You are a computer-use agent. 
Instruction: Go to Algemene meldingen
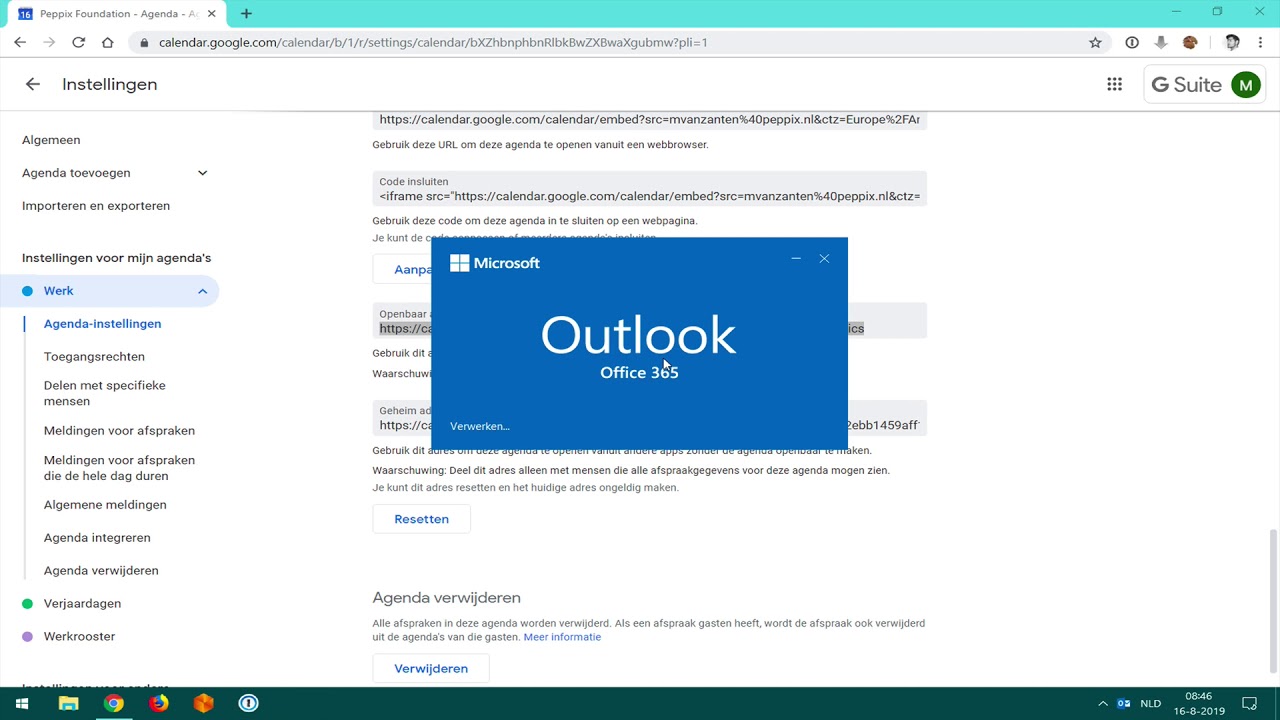(x=105, y=505)
